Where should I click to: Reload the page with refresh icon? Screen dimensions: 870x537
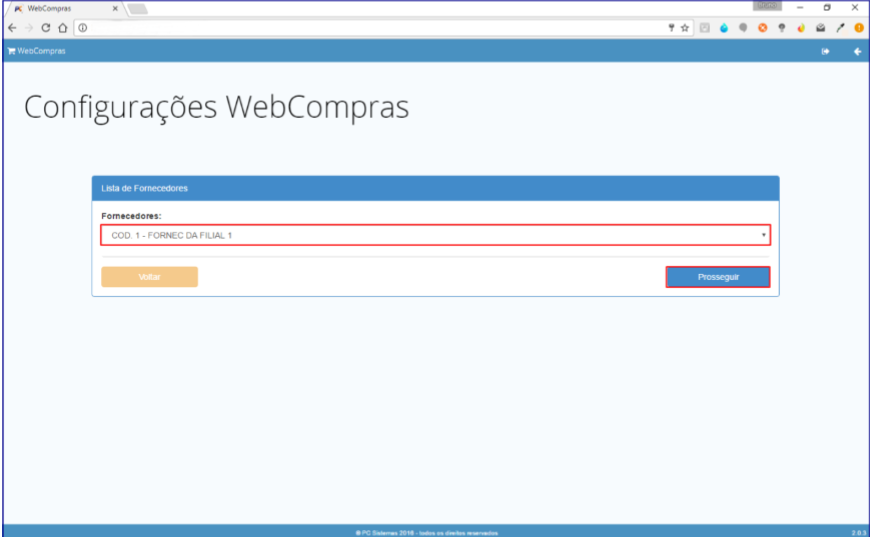point(45,28)
